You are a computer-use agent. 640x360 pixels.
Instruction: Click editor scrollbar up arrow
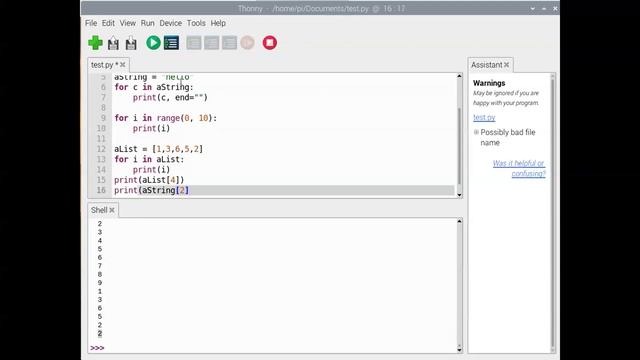point(459,76)
